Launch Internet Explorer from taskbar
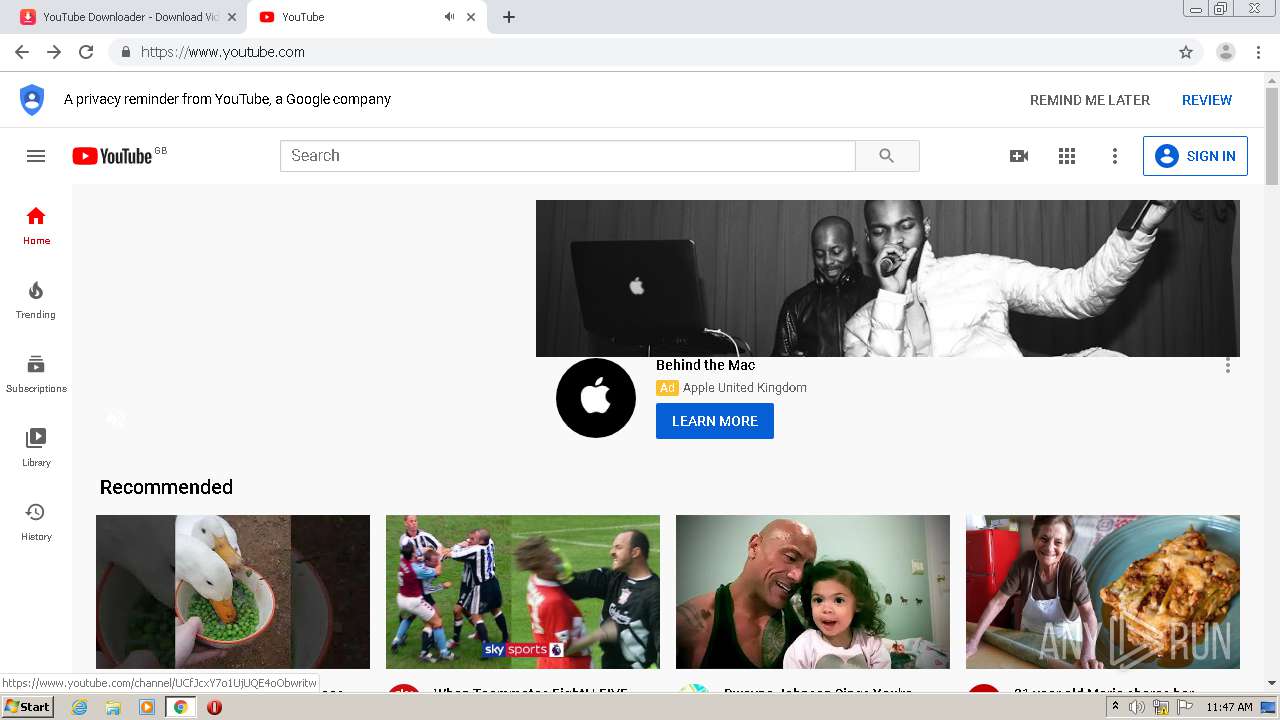 [79, 707]
